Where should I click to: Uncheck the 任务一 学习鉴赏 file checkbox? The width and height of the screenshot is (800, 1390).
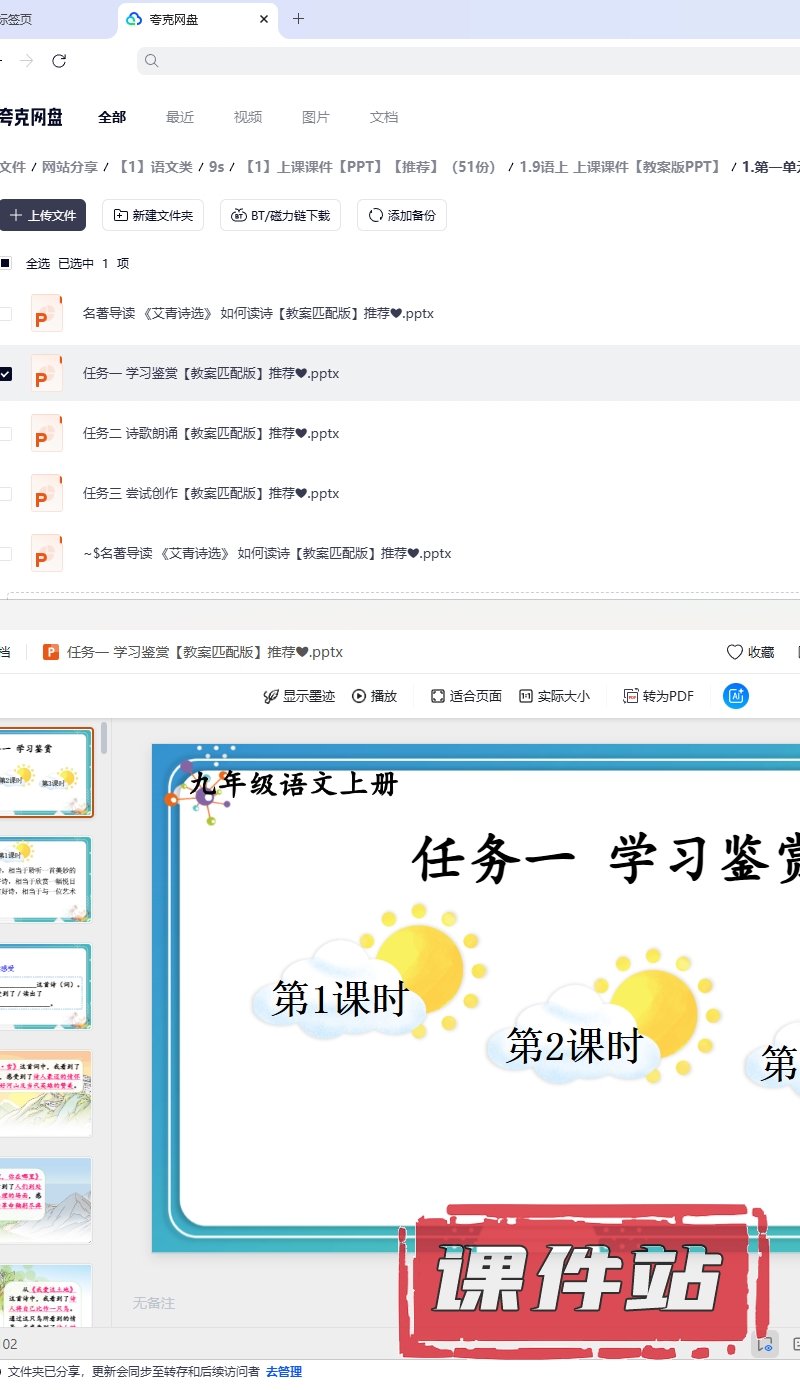click(x=6, y=374)
